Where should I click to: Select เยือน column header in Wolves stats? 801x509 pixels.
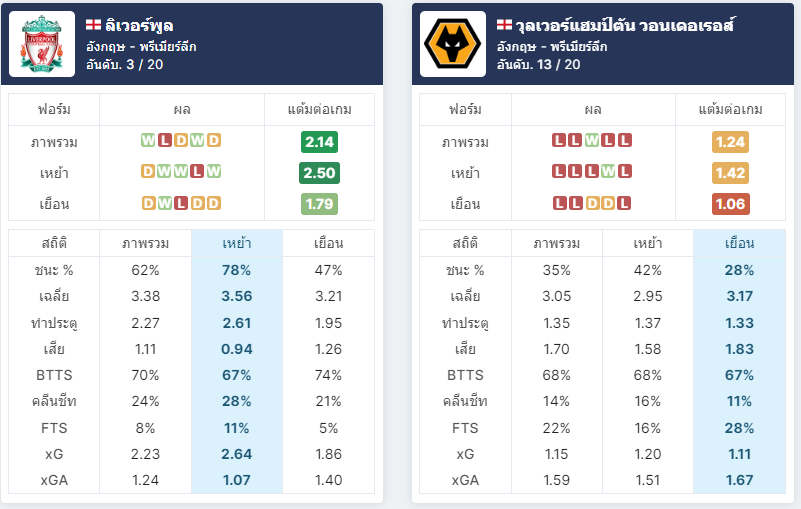click(x=739, y=243)
